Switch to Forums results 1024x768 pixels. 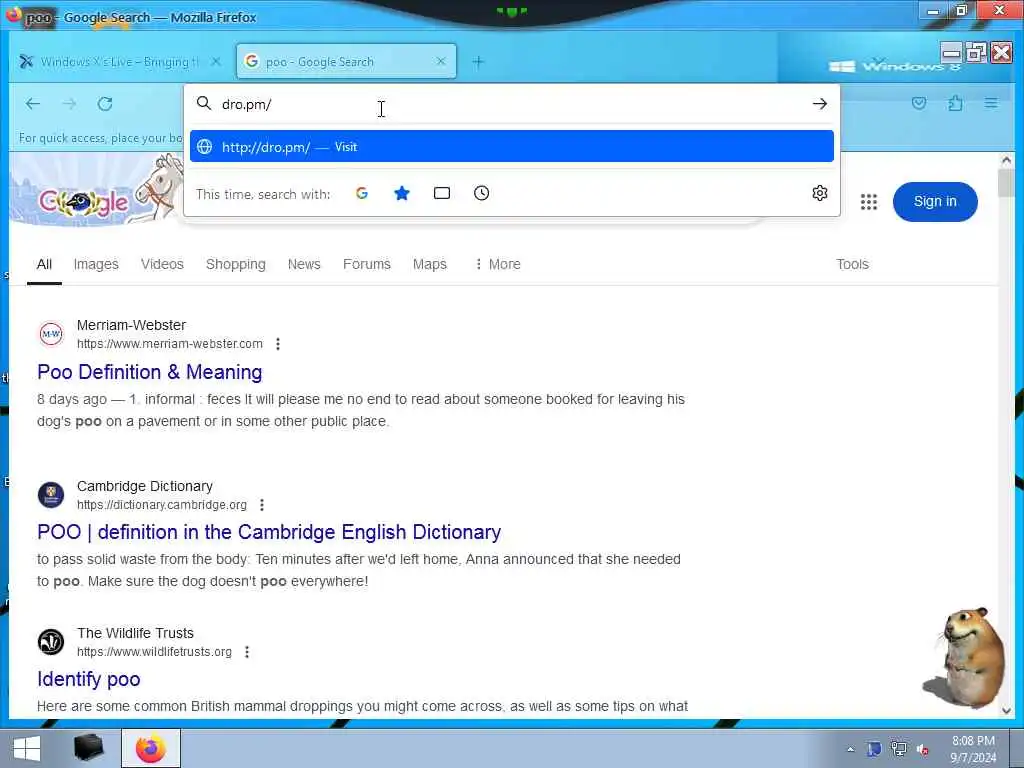(367, 264)
